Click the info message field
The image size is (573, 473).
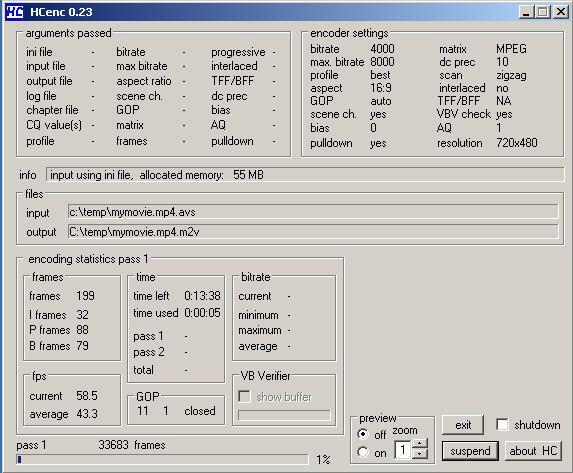click(x=305, y=175)
